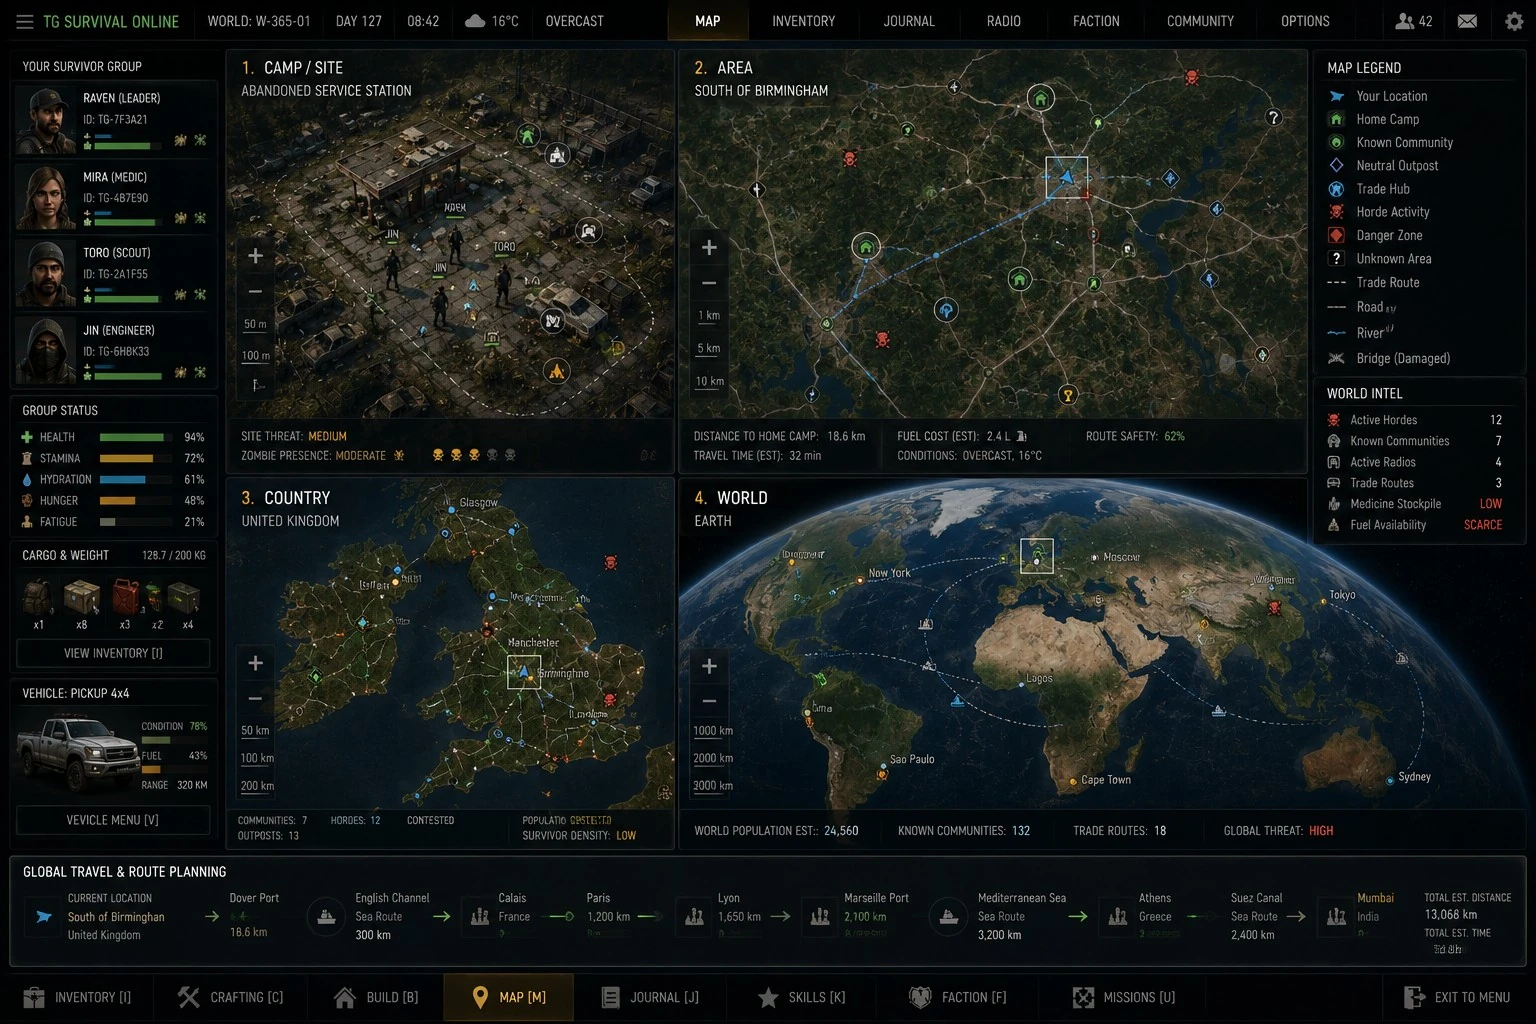Image resolution: width=1536 pixels, height=1024 pixels.
Task: Click Active Hordes intel icon
Action: [1333, 420]
